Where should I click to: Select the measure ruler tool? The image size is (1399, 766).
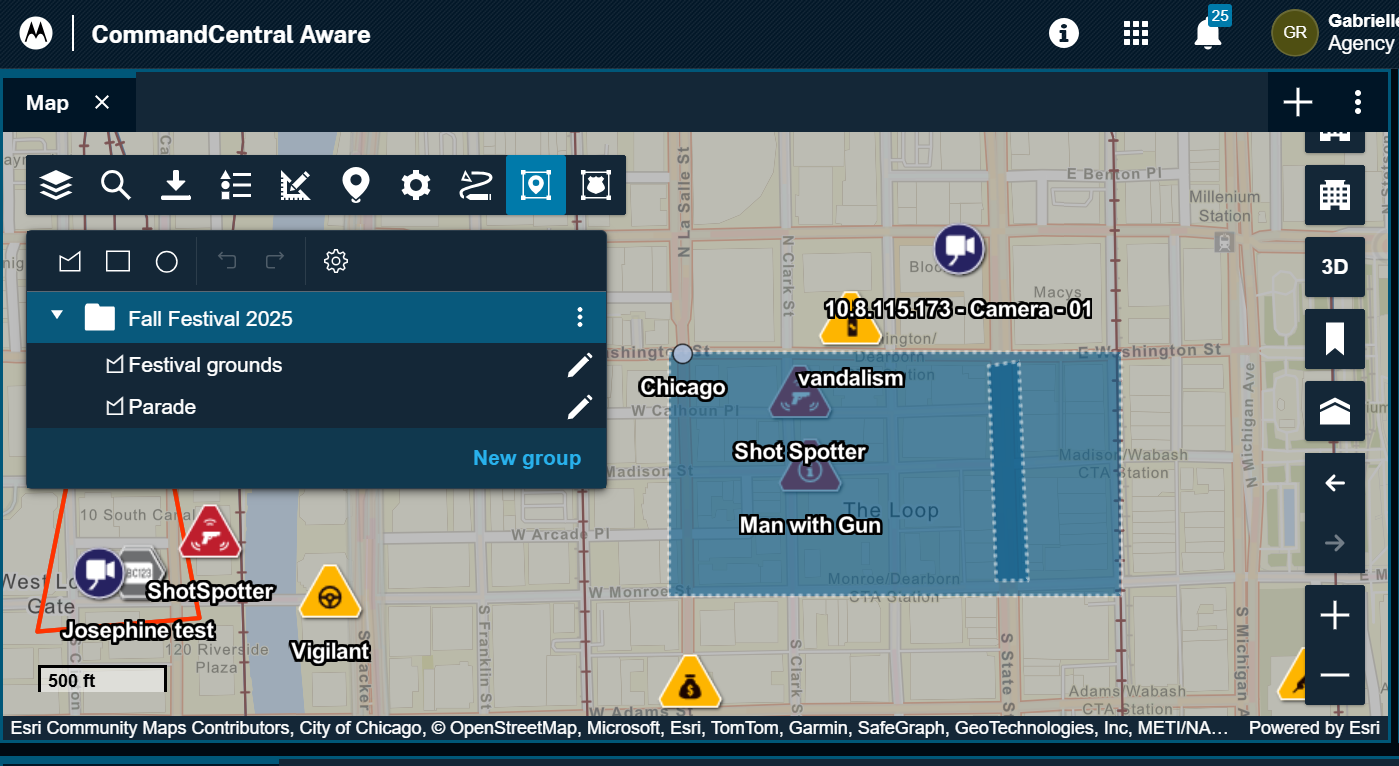coord(296,185)
